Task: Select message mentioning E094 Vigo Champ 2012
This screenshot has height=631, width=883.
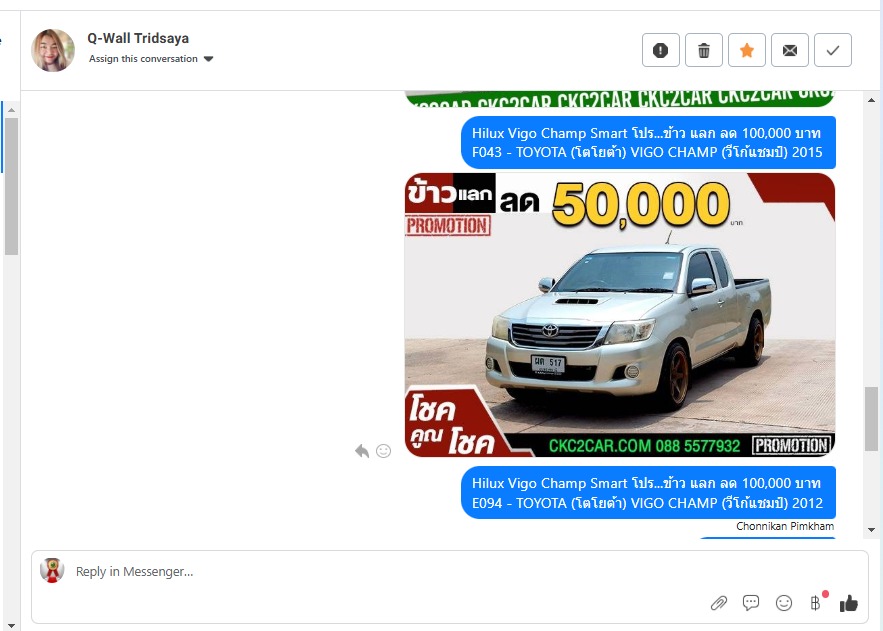Action: (x=648, y=493)
